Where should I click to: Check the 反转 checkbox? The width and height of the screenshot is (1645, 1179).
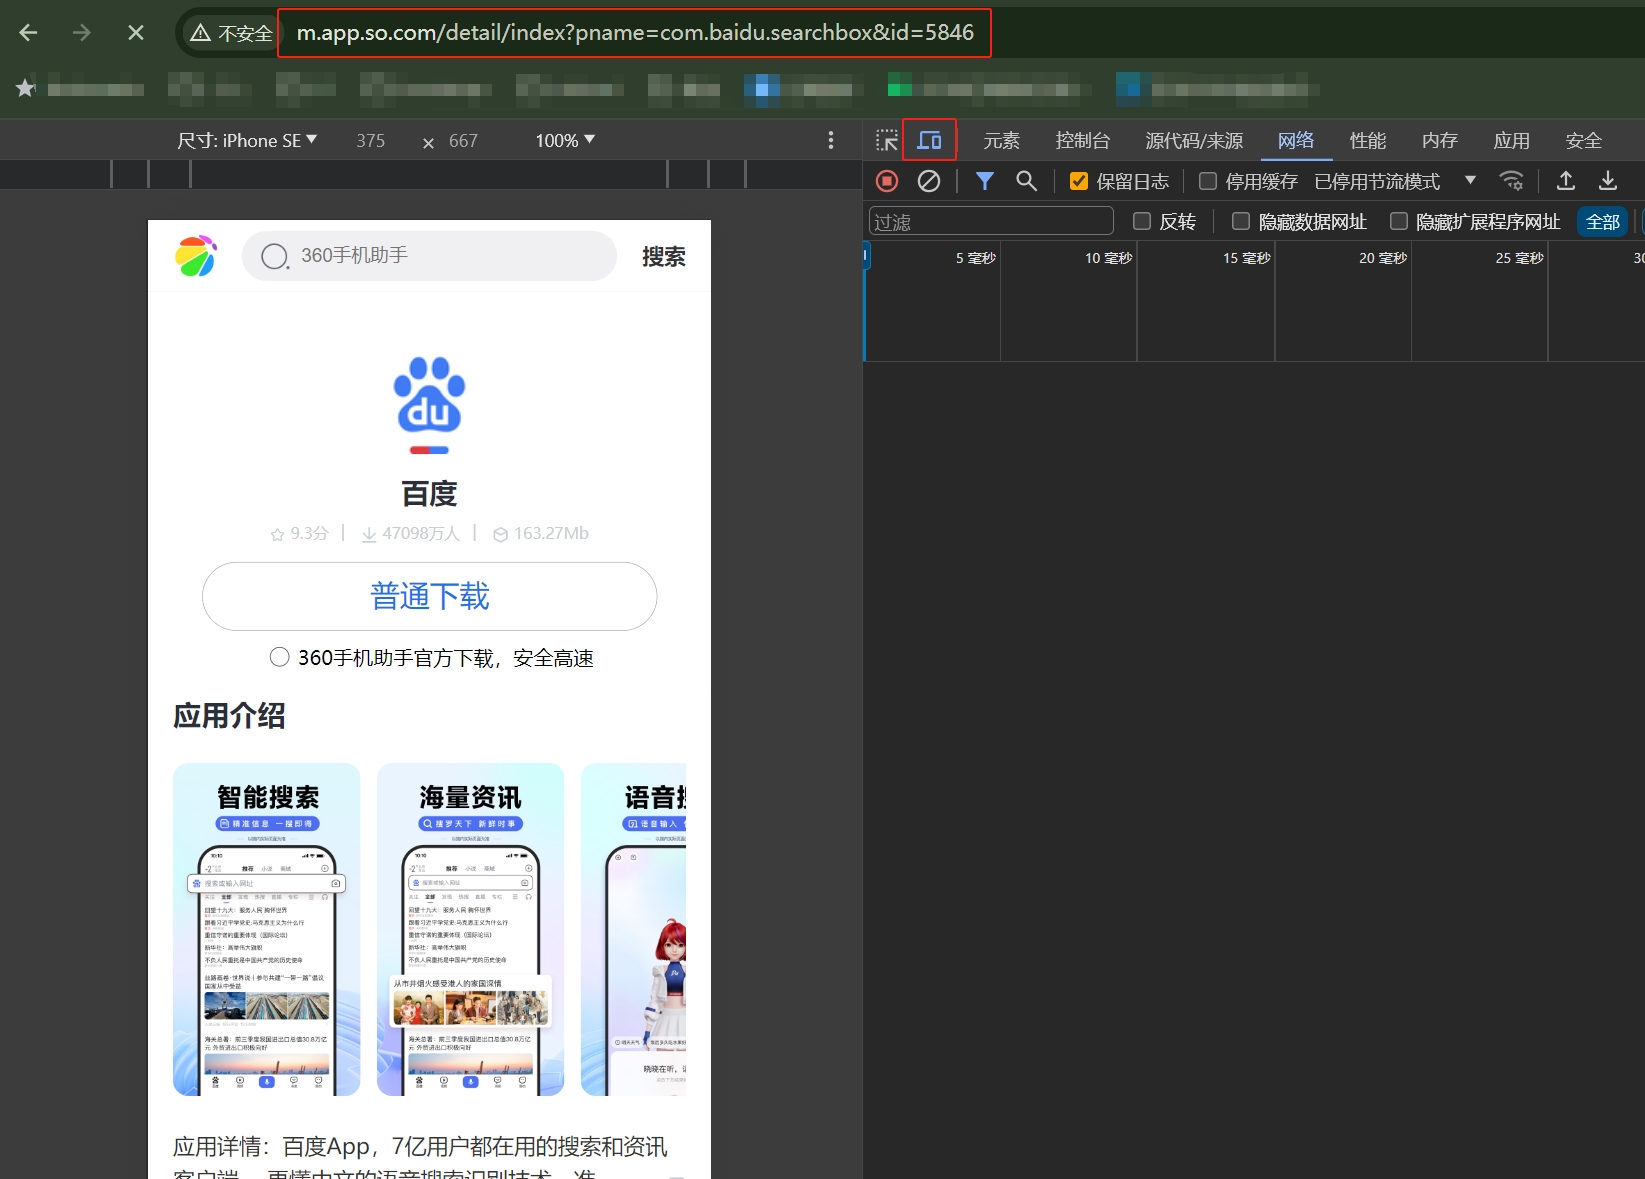point(1142,221)
